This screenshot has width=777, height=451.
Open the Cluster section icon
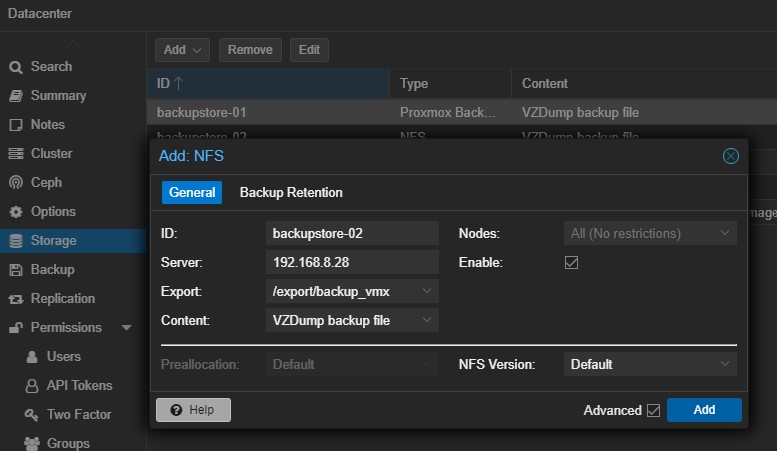[15, 154]
